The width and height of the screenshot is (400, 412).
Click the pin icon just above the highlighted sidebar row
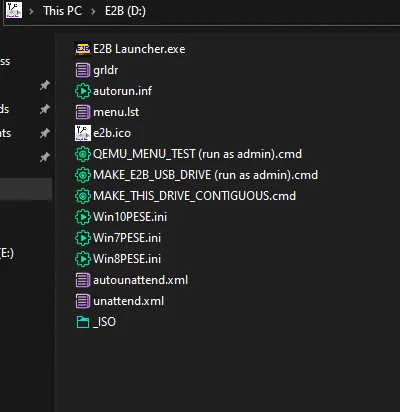tap(45, 157)
